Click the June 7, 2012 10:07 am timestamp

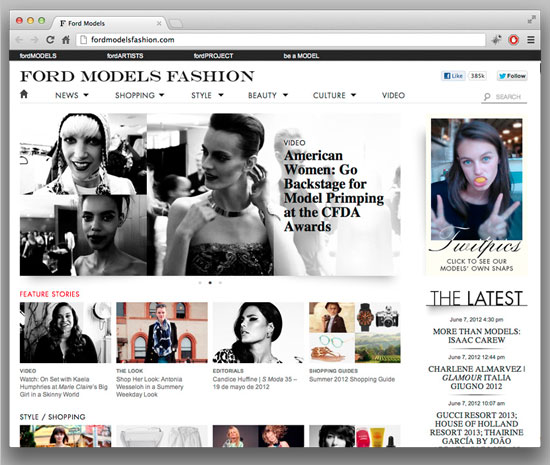(476, 403)
